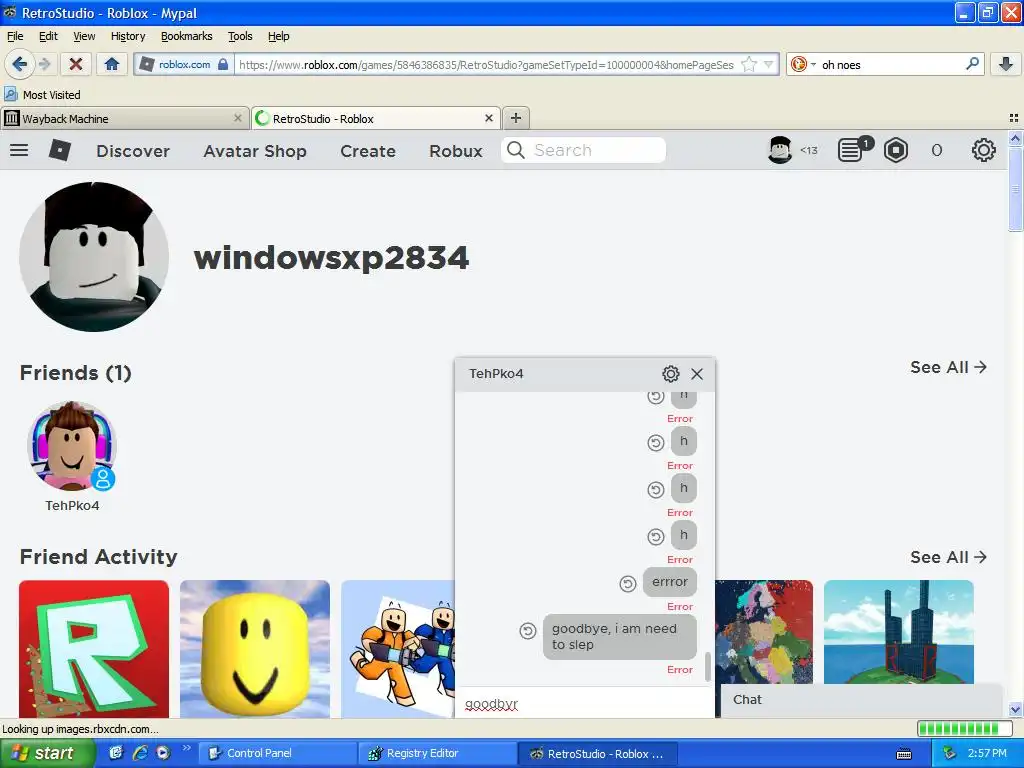The height and width of the screenshot is (768, 1024).
Task: Run search with the magnifier icon
Action: tap(972, 64)
